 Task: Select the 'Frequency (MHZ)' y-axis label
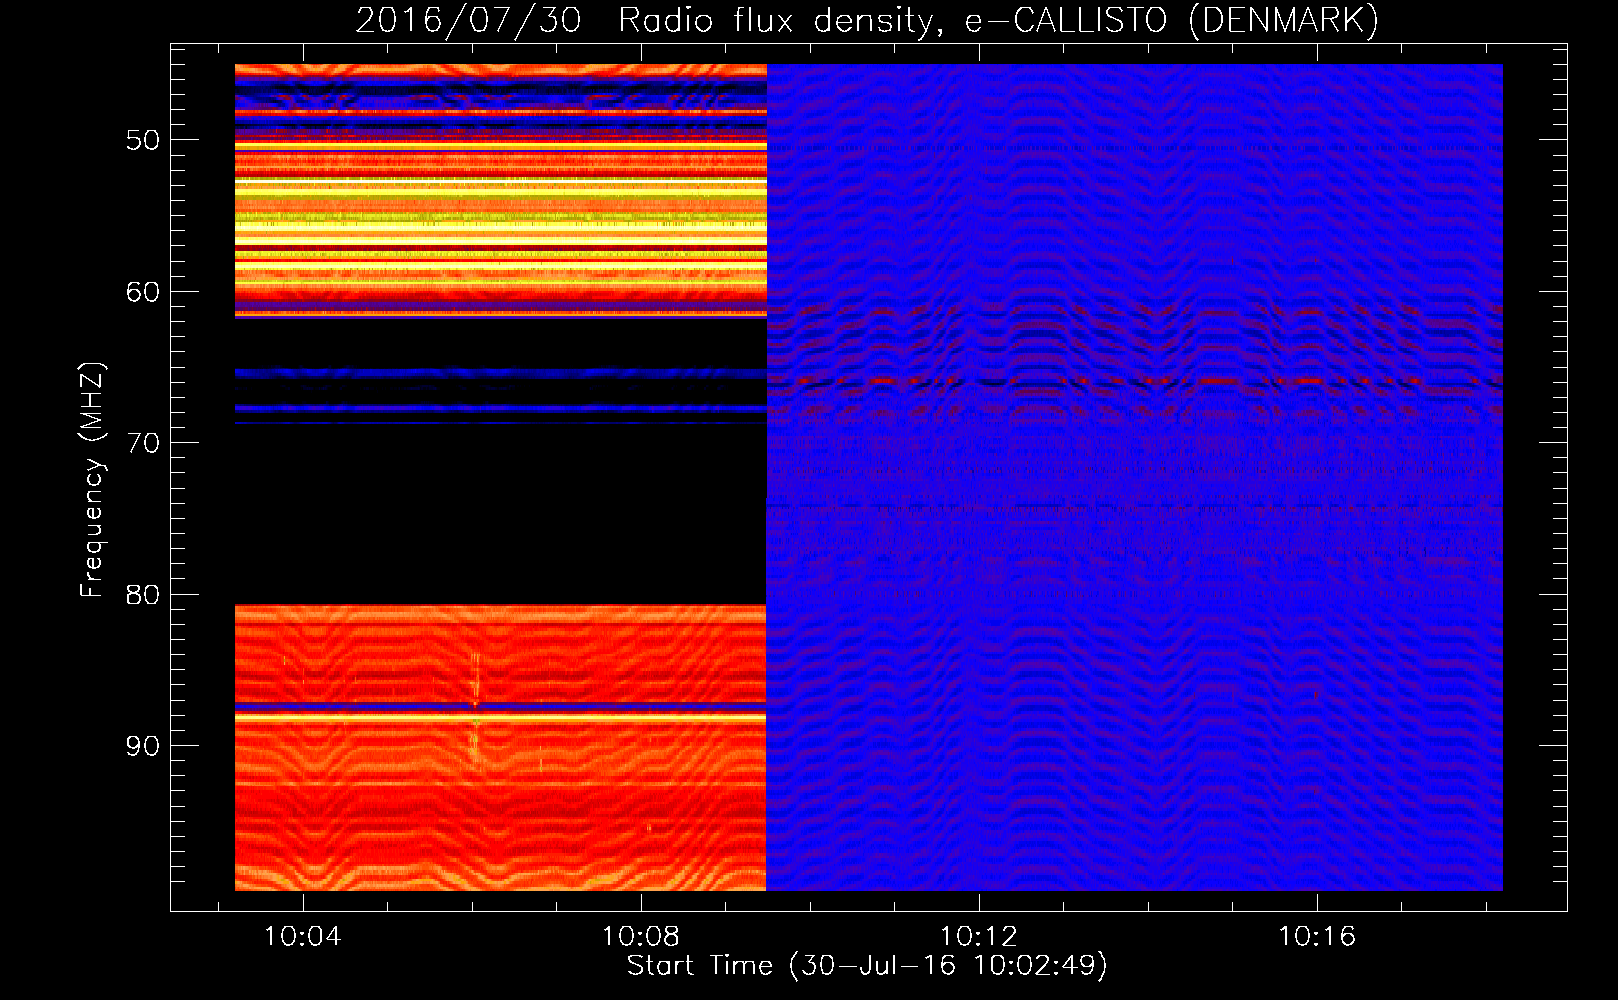91,480
